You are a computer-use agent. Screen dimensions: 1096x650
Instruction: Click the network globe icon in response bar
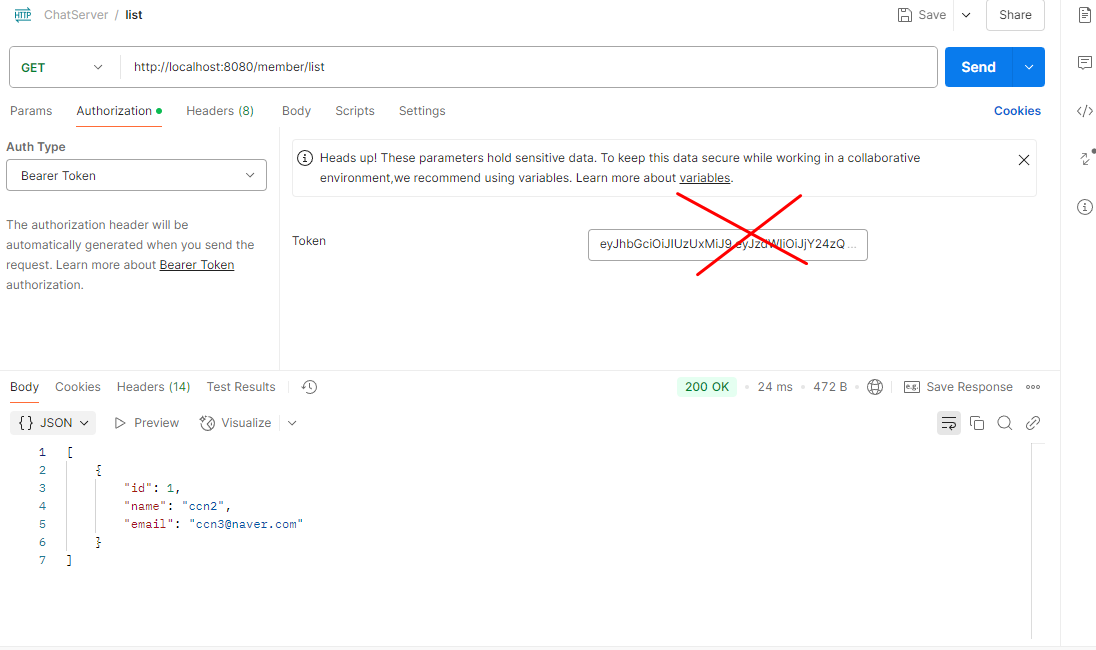[x=875, y=387]
